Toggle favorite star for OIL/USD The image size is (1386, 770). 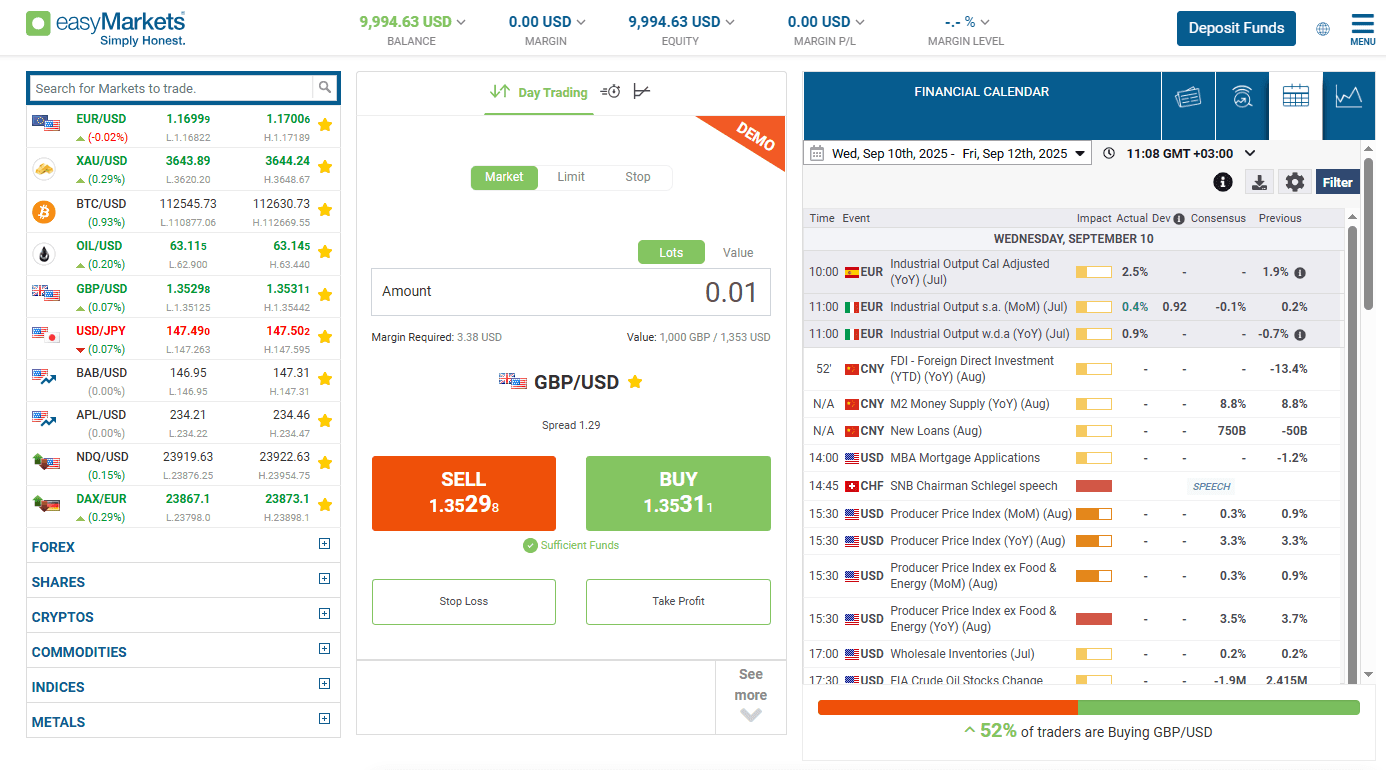(325, 252)
